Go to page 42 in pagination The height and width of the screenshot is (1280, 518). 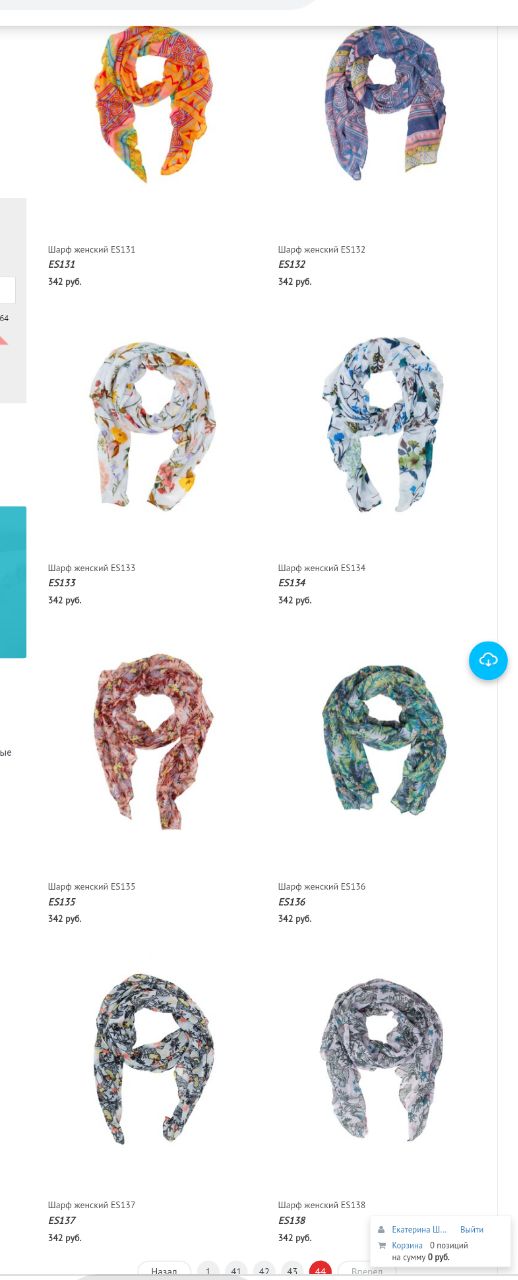click(264, 1271)
